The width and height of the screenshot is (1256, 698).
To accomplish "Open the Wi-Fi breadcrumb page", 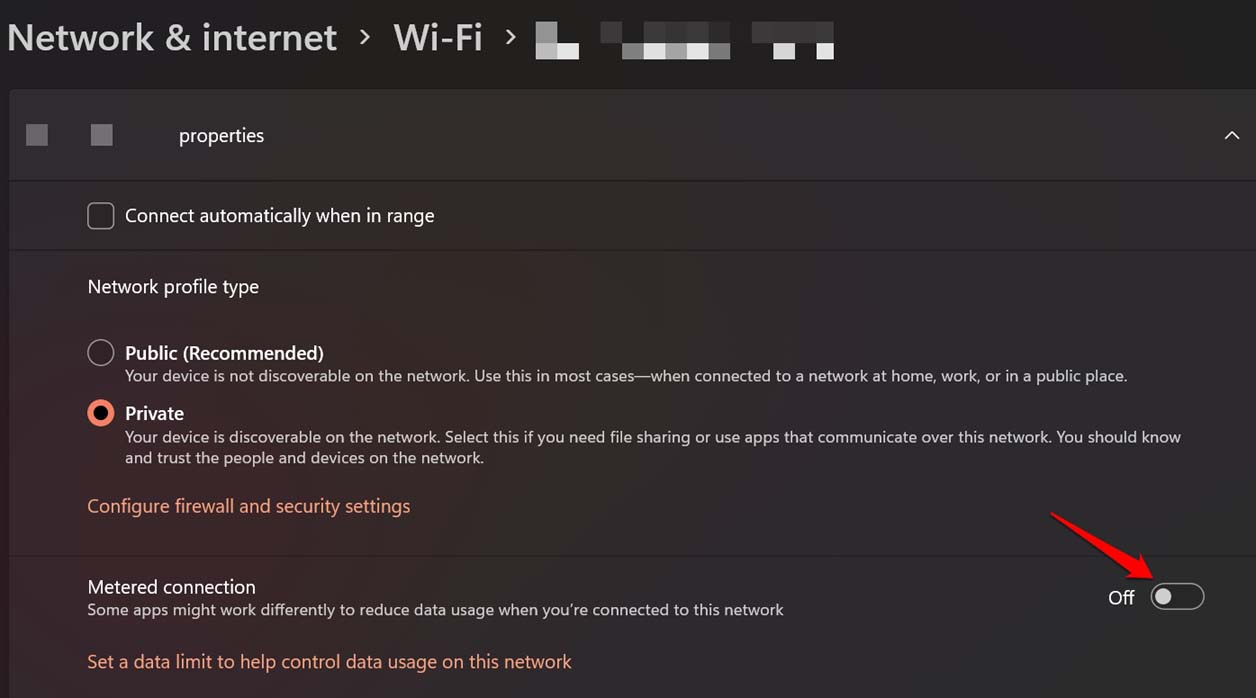I will pos(438,38).
